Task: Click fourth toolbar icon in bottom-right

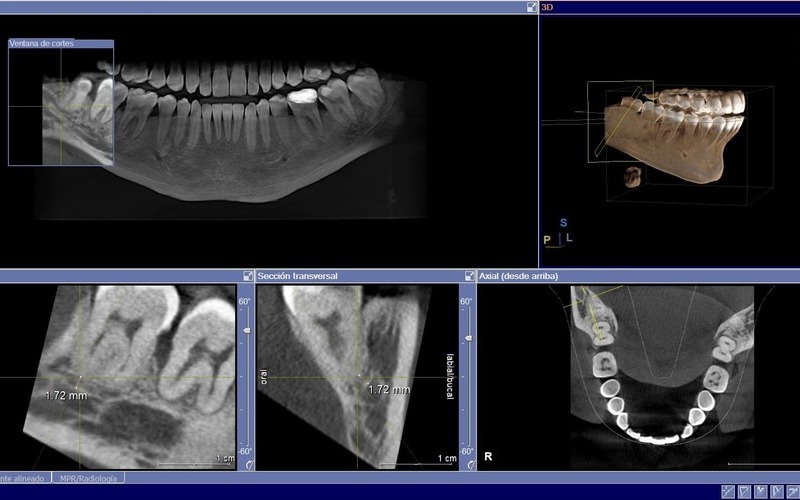Action: [777, 491]
